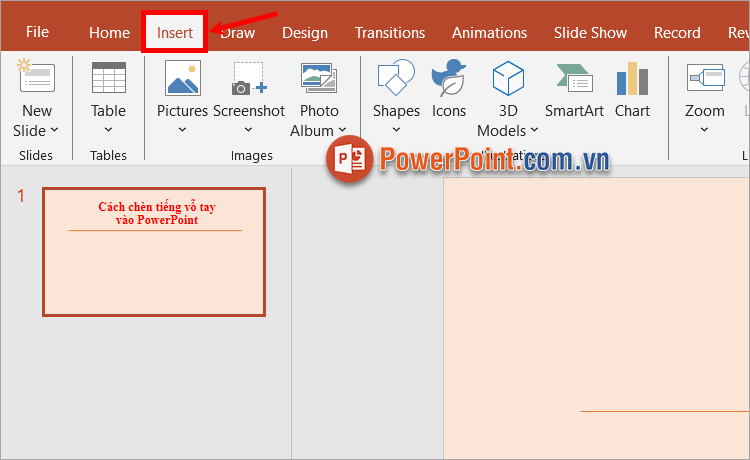
Task: Click the Shapes text label
Action: (396, 111)
